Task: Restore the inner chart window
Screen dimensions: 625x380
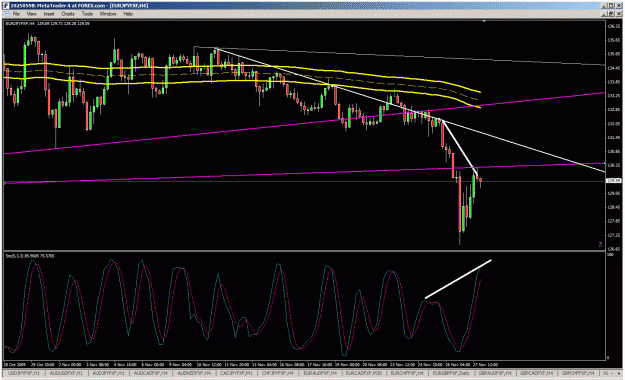Action: [611, 14]
